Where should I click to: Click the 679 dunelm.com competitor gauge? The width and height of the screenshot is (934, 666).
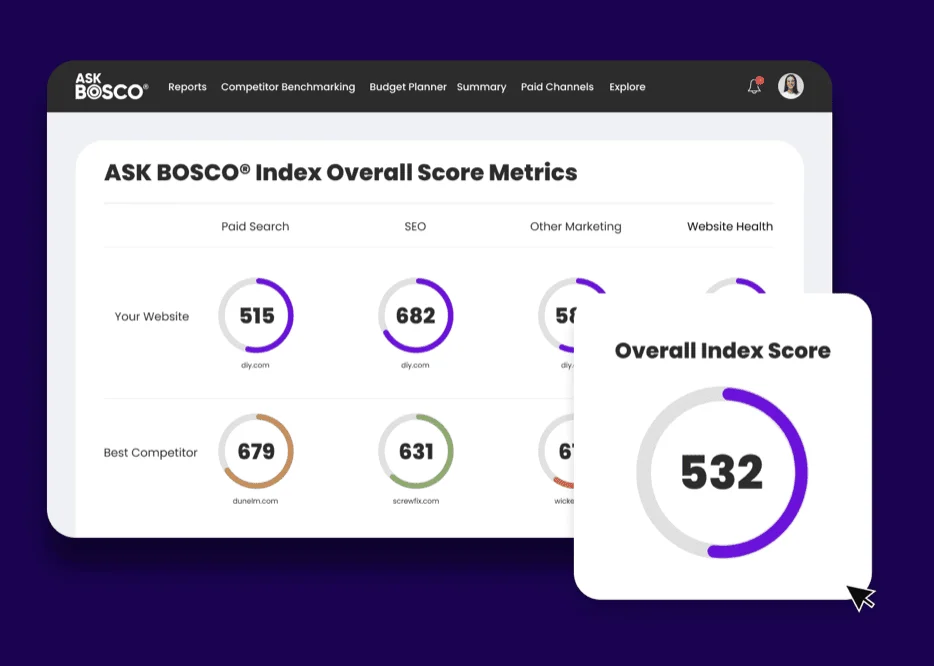pyautogui.click(x=256, y=451)
